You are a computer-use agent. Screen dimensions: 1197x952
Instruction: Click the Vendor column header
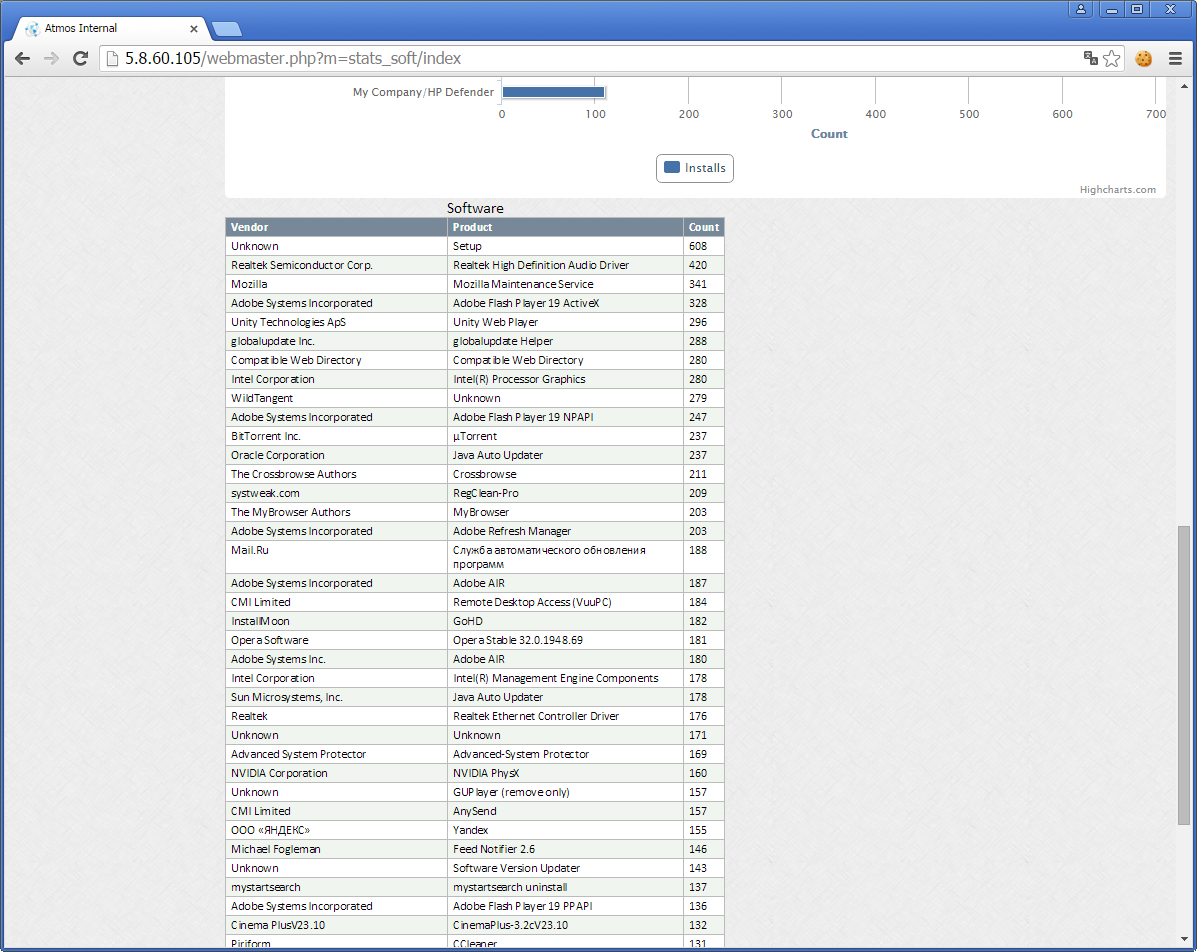pos(337,227)
